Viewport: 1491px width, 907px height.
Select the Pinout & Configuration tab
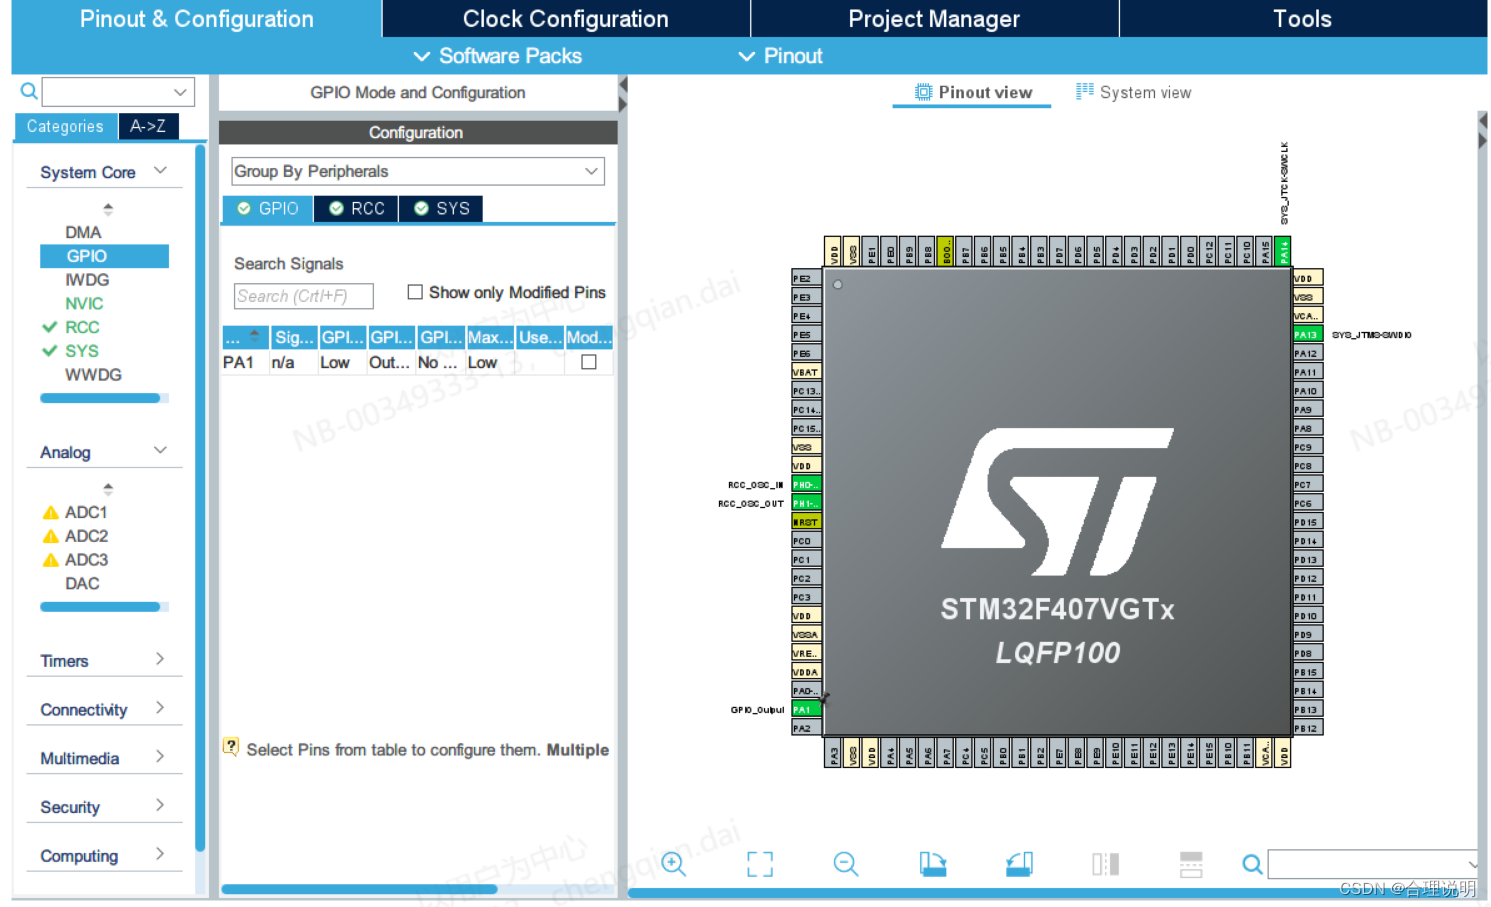[197, 19]
